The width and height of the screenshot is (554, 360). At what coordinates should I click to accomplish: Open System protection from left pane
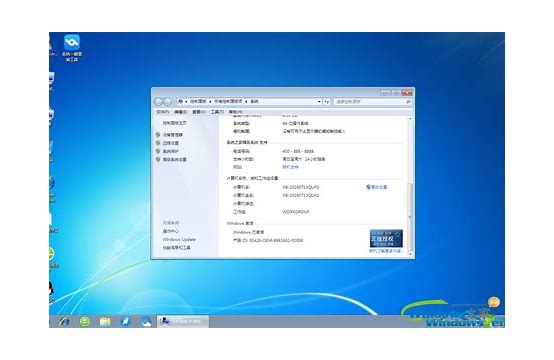[x=171, y=151]
